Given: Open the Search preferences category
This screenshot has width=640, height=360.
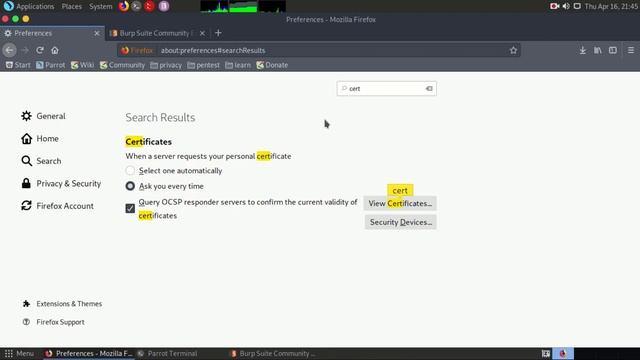Looking at the screenshot, I should pyautogui.click(x=41, y=161).
